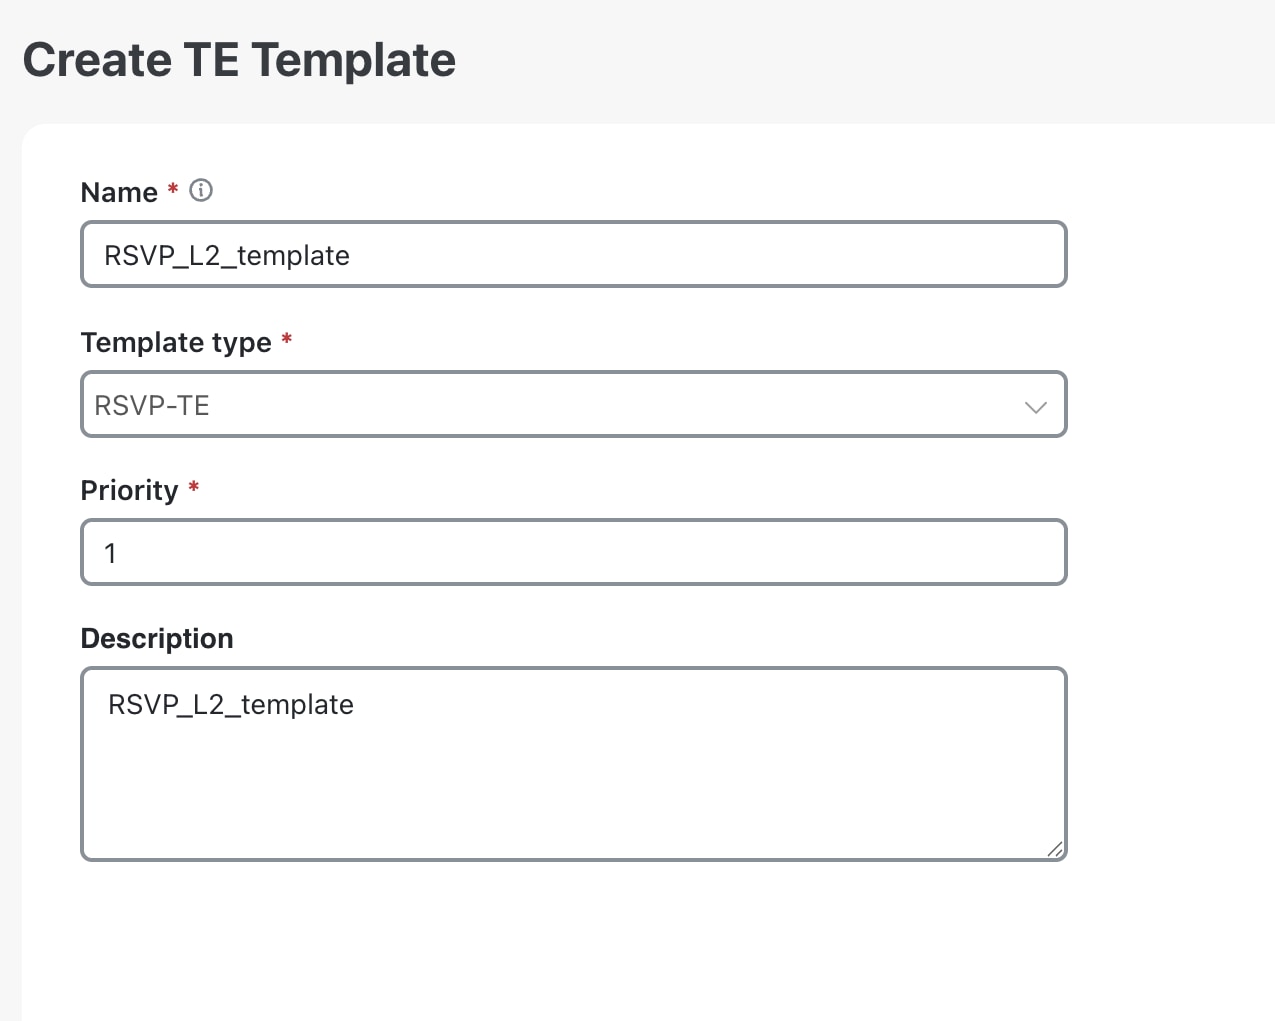
Task: Click the tooltip circle icon after Name
Action: [200, 190]
